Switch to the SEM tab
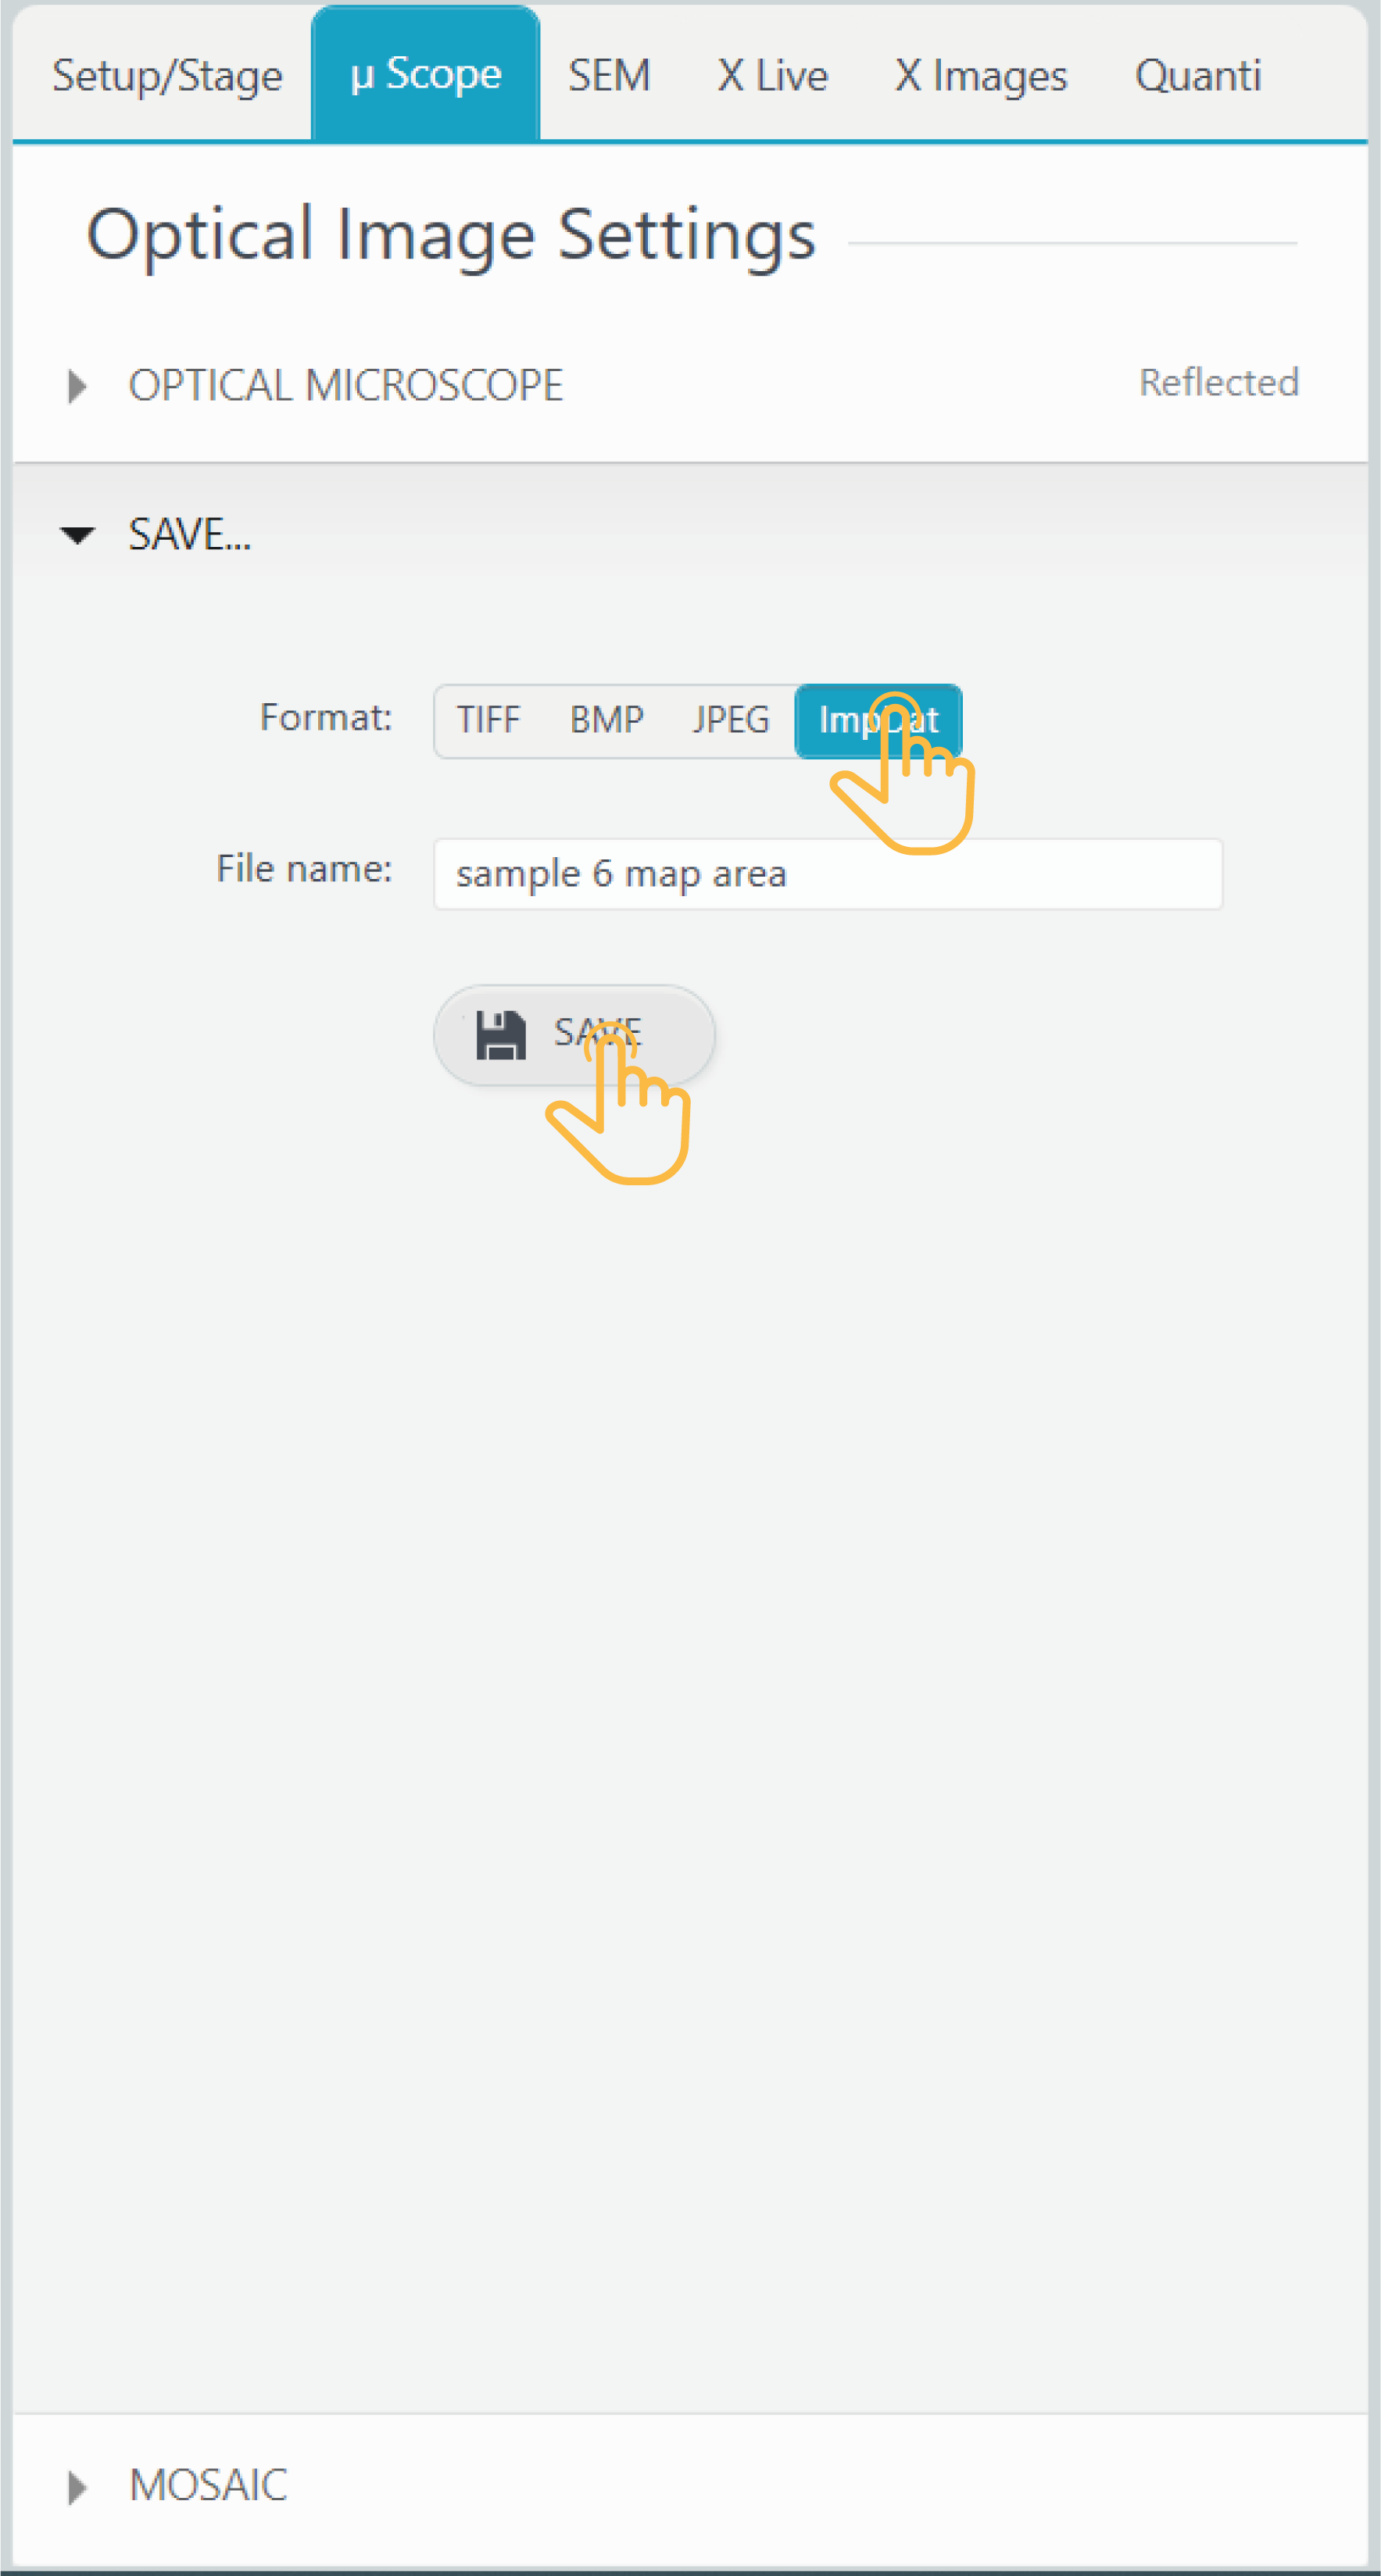 point(609,76)
